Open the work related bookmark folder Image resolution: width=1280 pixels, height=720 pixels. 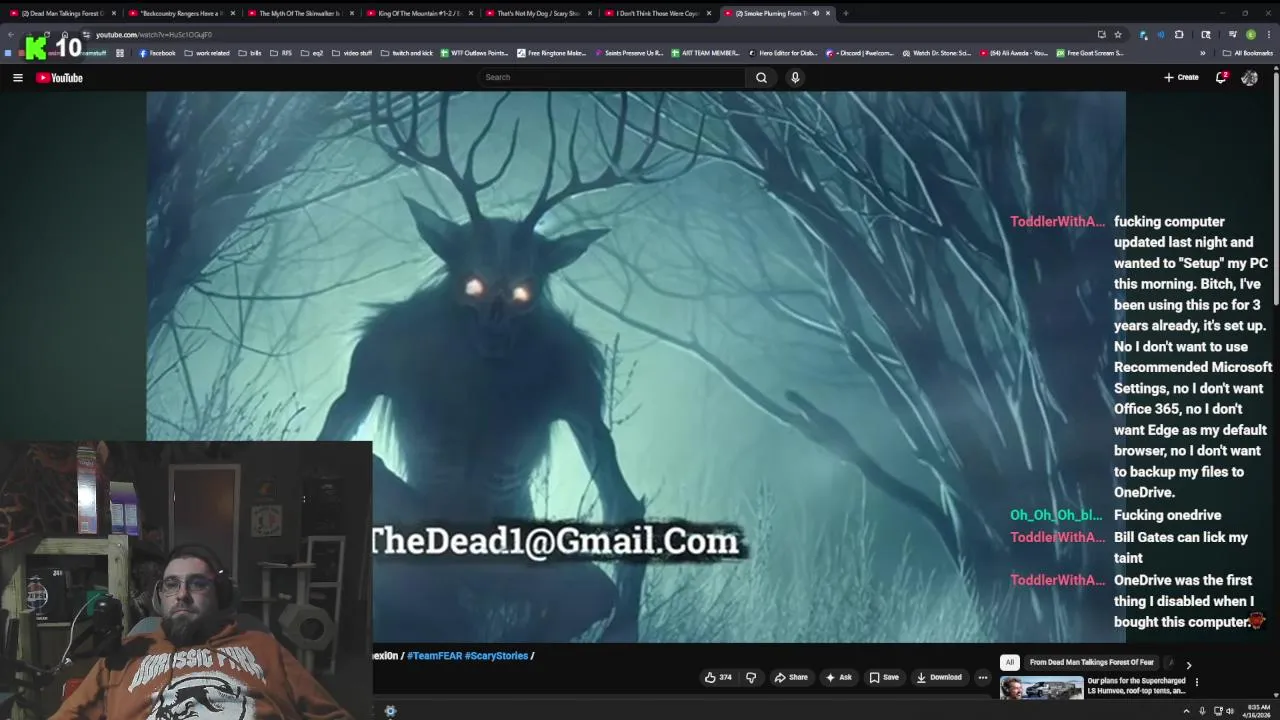pyautogui.click(x=207, y=53)
